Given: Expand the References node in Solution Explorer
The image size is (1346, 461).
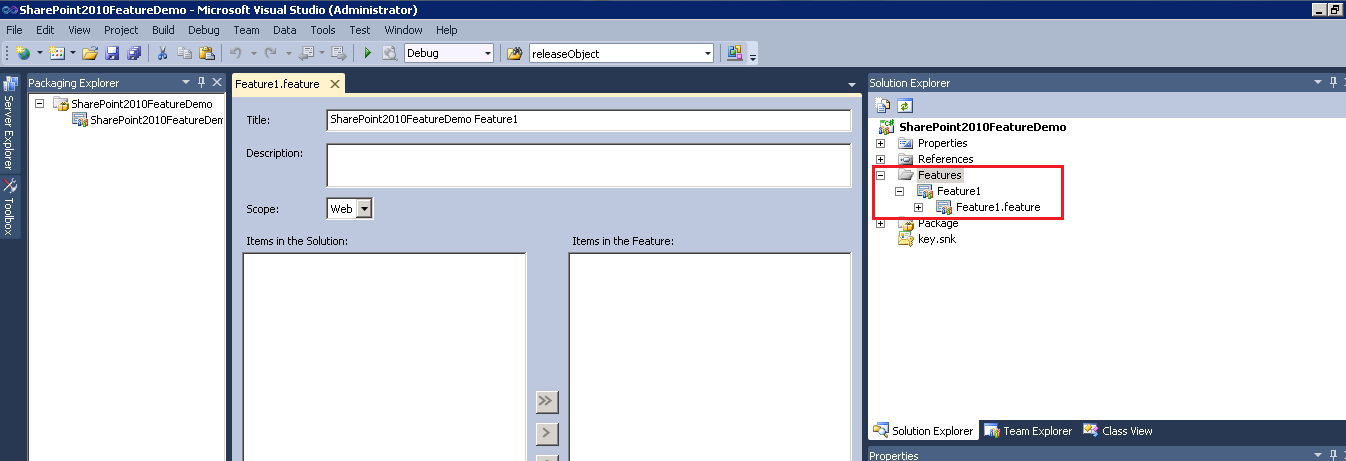Looking at the screenshot, I should 880,159.
